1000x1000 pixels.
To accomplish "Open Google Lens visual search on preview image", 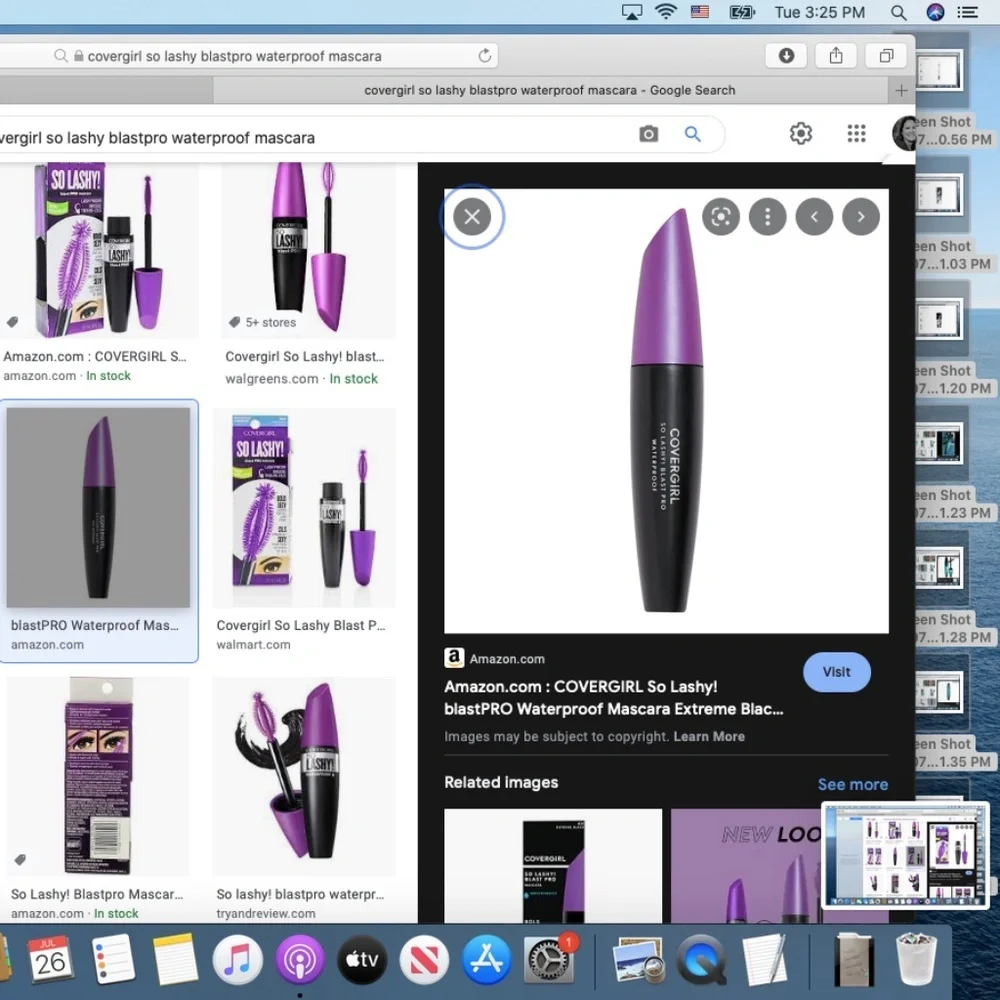I will (x=721, y=217).
